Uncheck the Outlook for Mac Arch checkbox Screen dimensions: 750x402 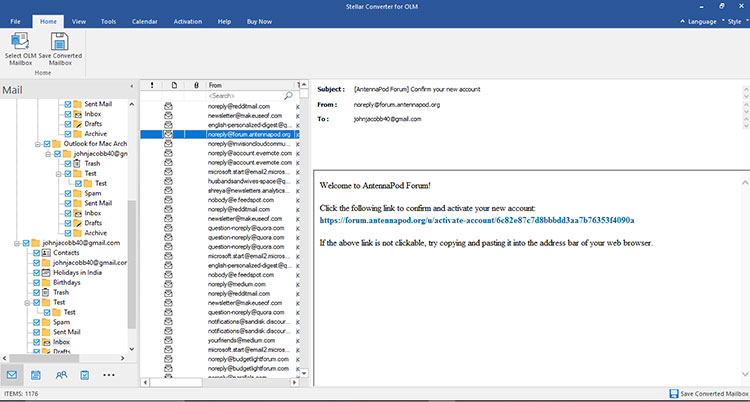coord(47,144)
